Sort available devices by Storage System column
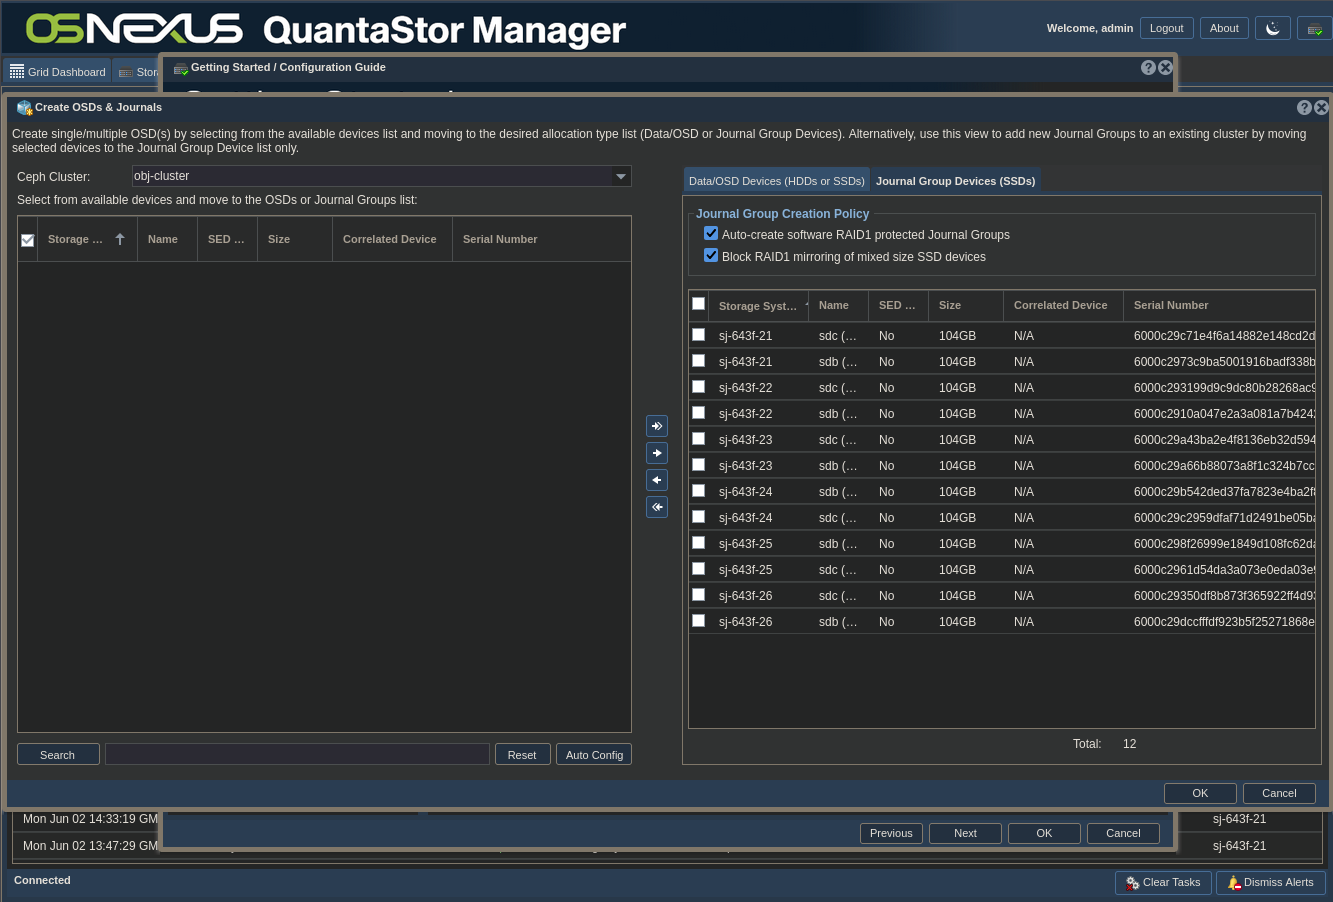The image size is (1333, 902). [76, 240]
